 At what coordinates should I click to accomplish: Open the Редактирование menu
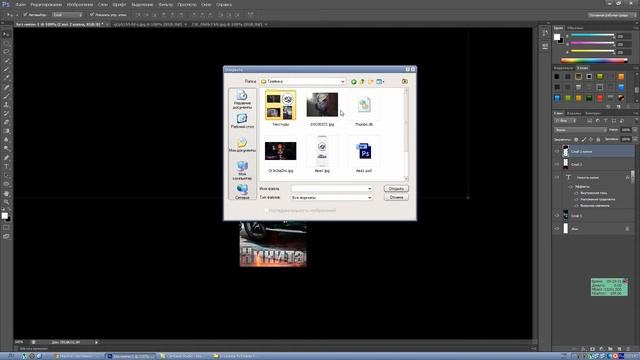46,4
